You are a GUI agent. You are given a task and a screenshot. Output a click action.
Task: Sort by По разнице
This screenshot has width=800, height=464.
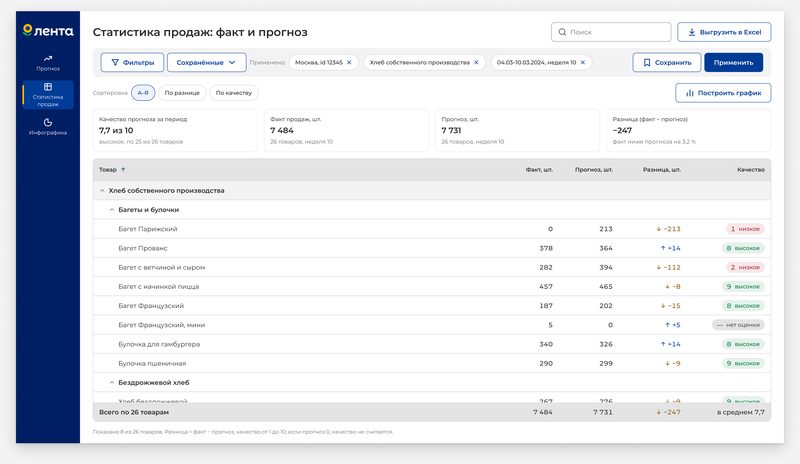(182, 93)
